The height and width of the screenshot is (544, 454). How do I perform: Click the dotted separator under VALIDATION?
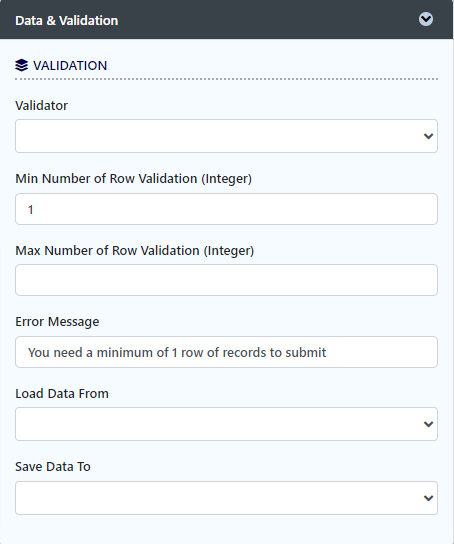pos(226,79)
